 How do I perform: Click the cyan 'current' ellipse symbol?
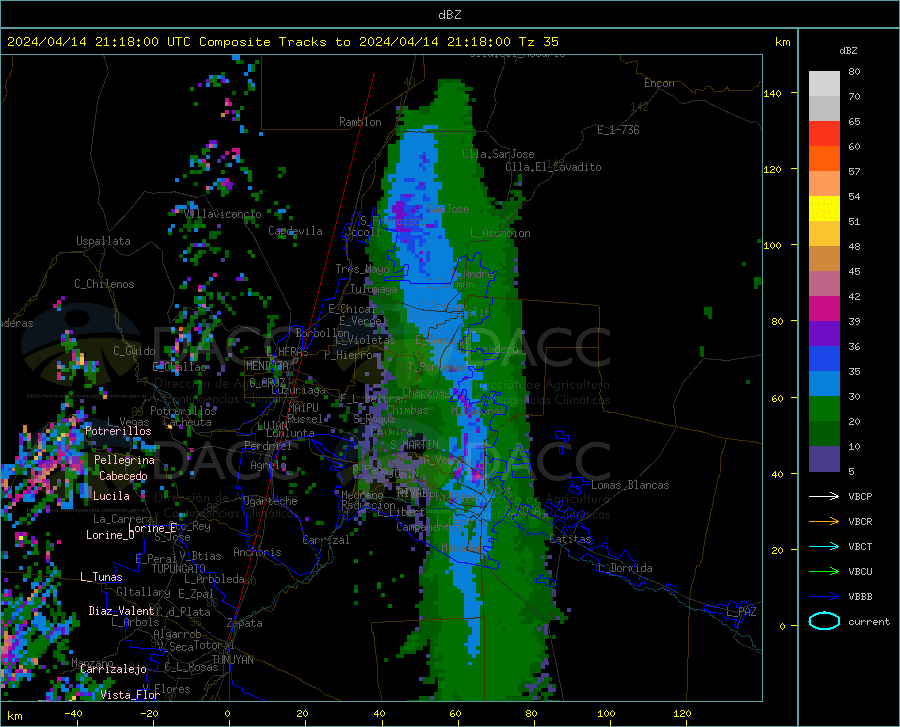point(824,621)
